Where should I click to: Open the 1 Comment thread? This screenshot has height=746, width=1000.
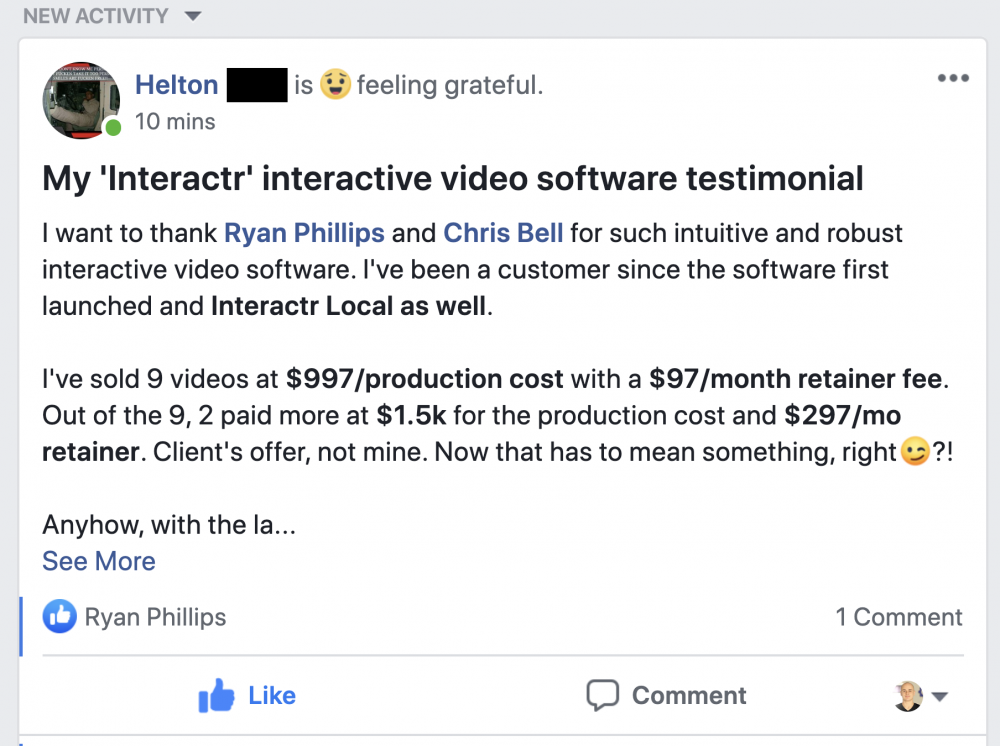pyautogui.click(x=899, y=617)
